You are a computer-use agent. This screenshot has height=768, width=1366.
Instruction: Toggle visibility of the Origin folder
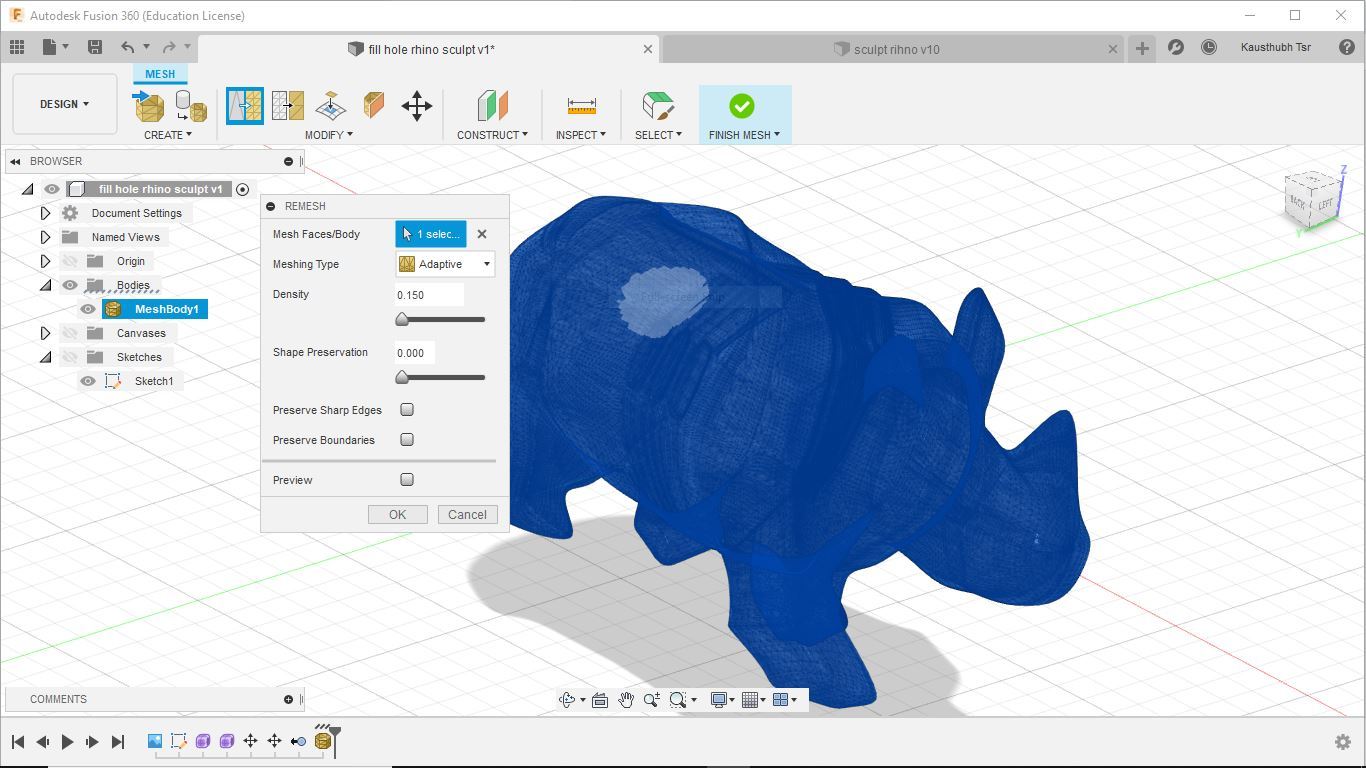tap(70, 261)
